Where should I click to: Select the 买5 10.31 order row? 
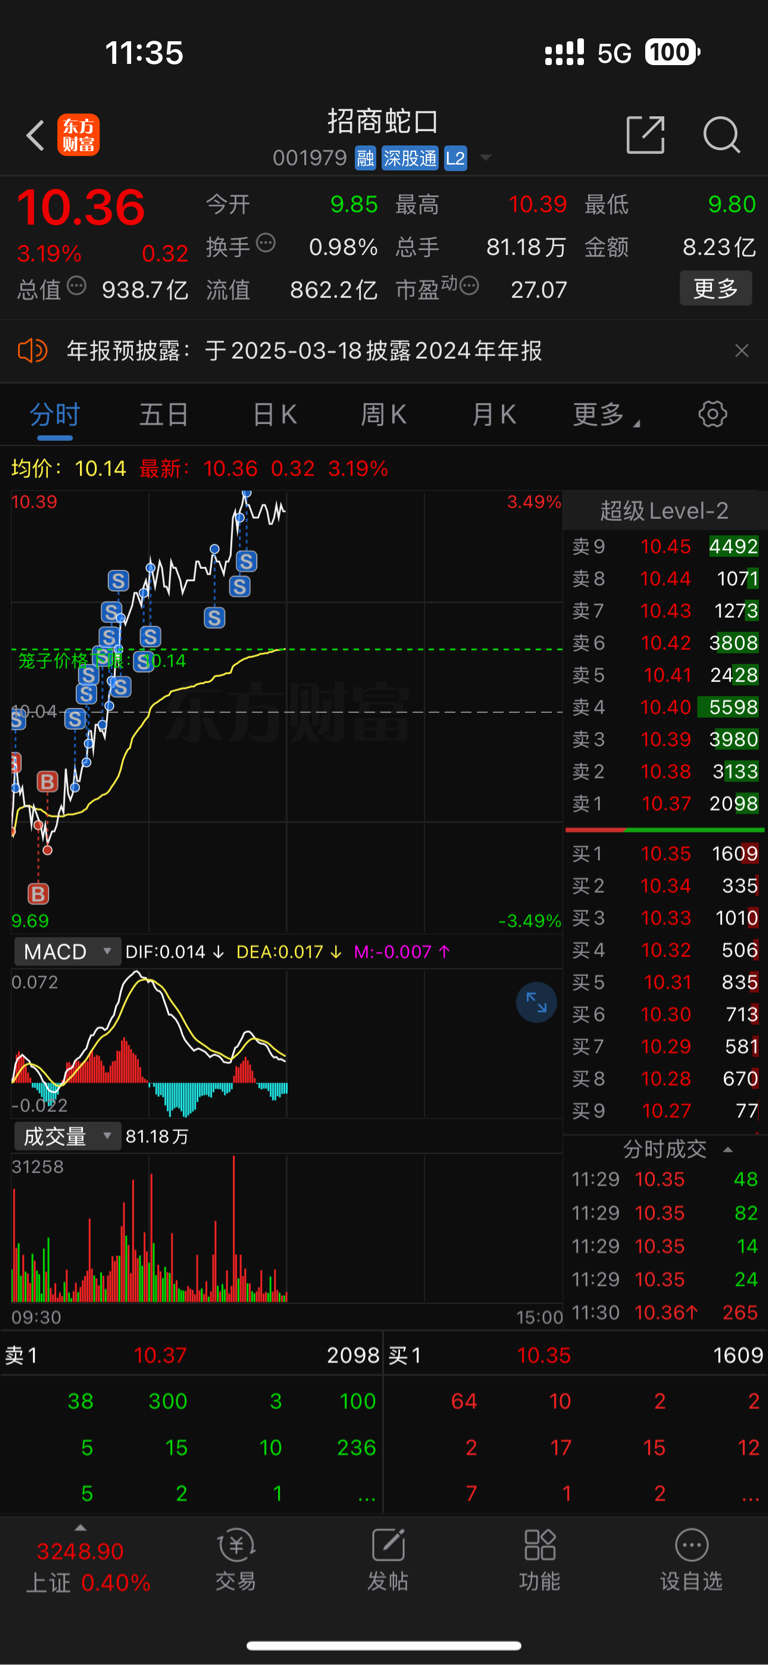665,982
